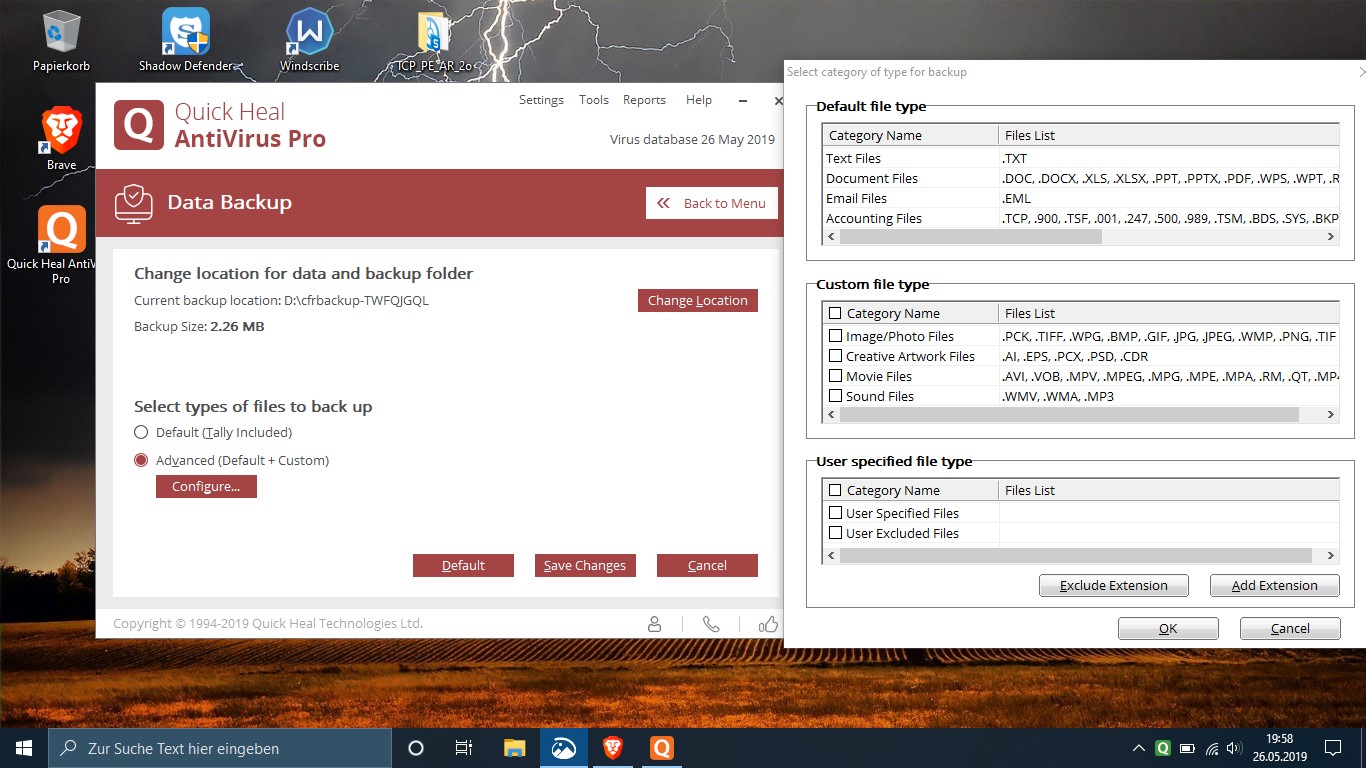The width and height of the screenshot is (1366, 768).
Task: Open File Explorer from the taskbar
Action: (x=514, y=748)
